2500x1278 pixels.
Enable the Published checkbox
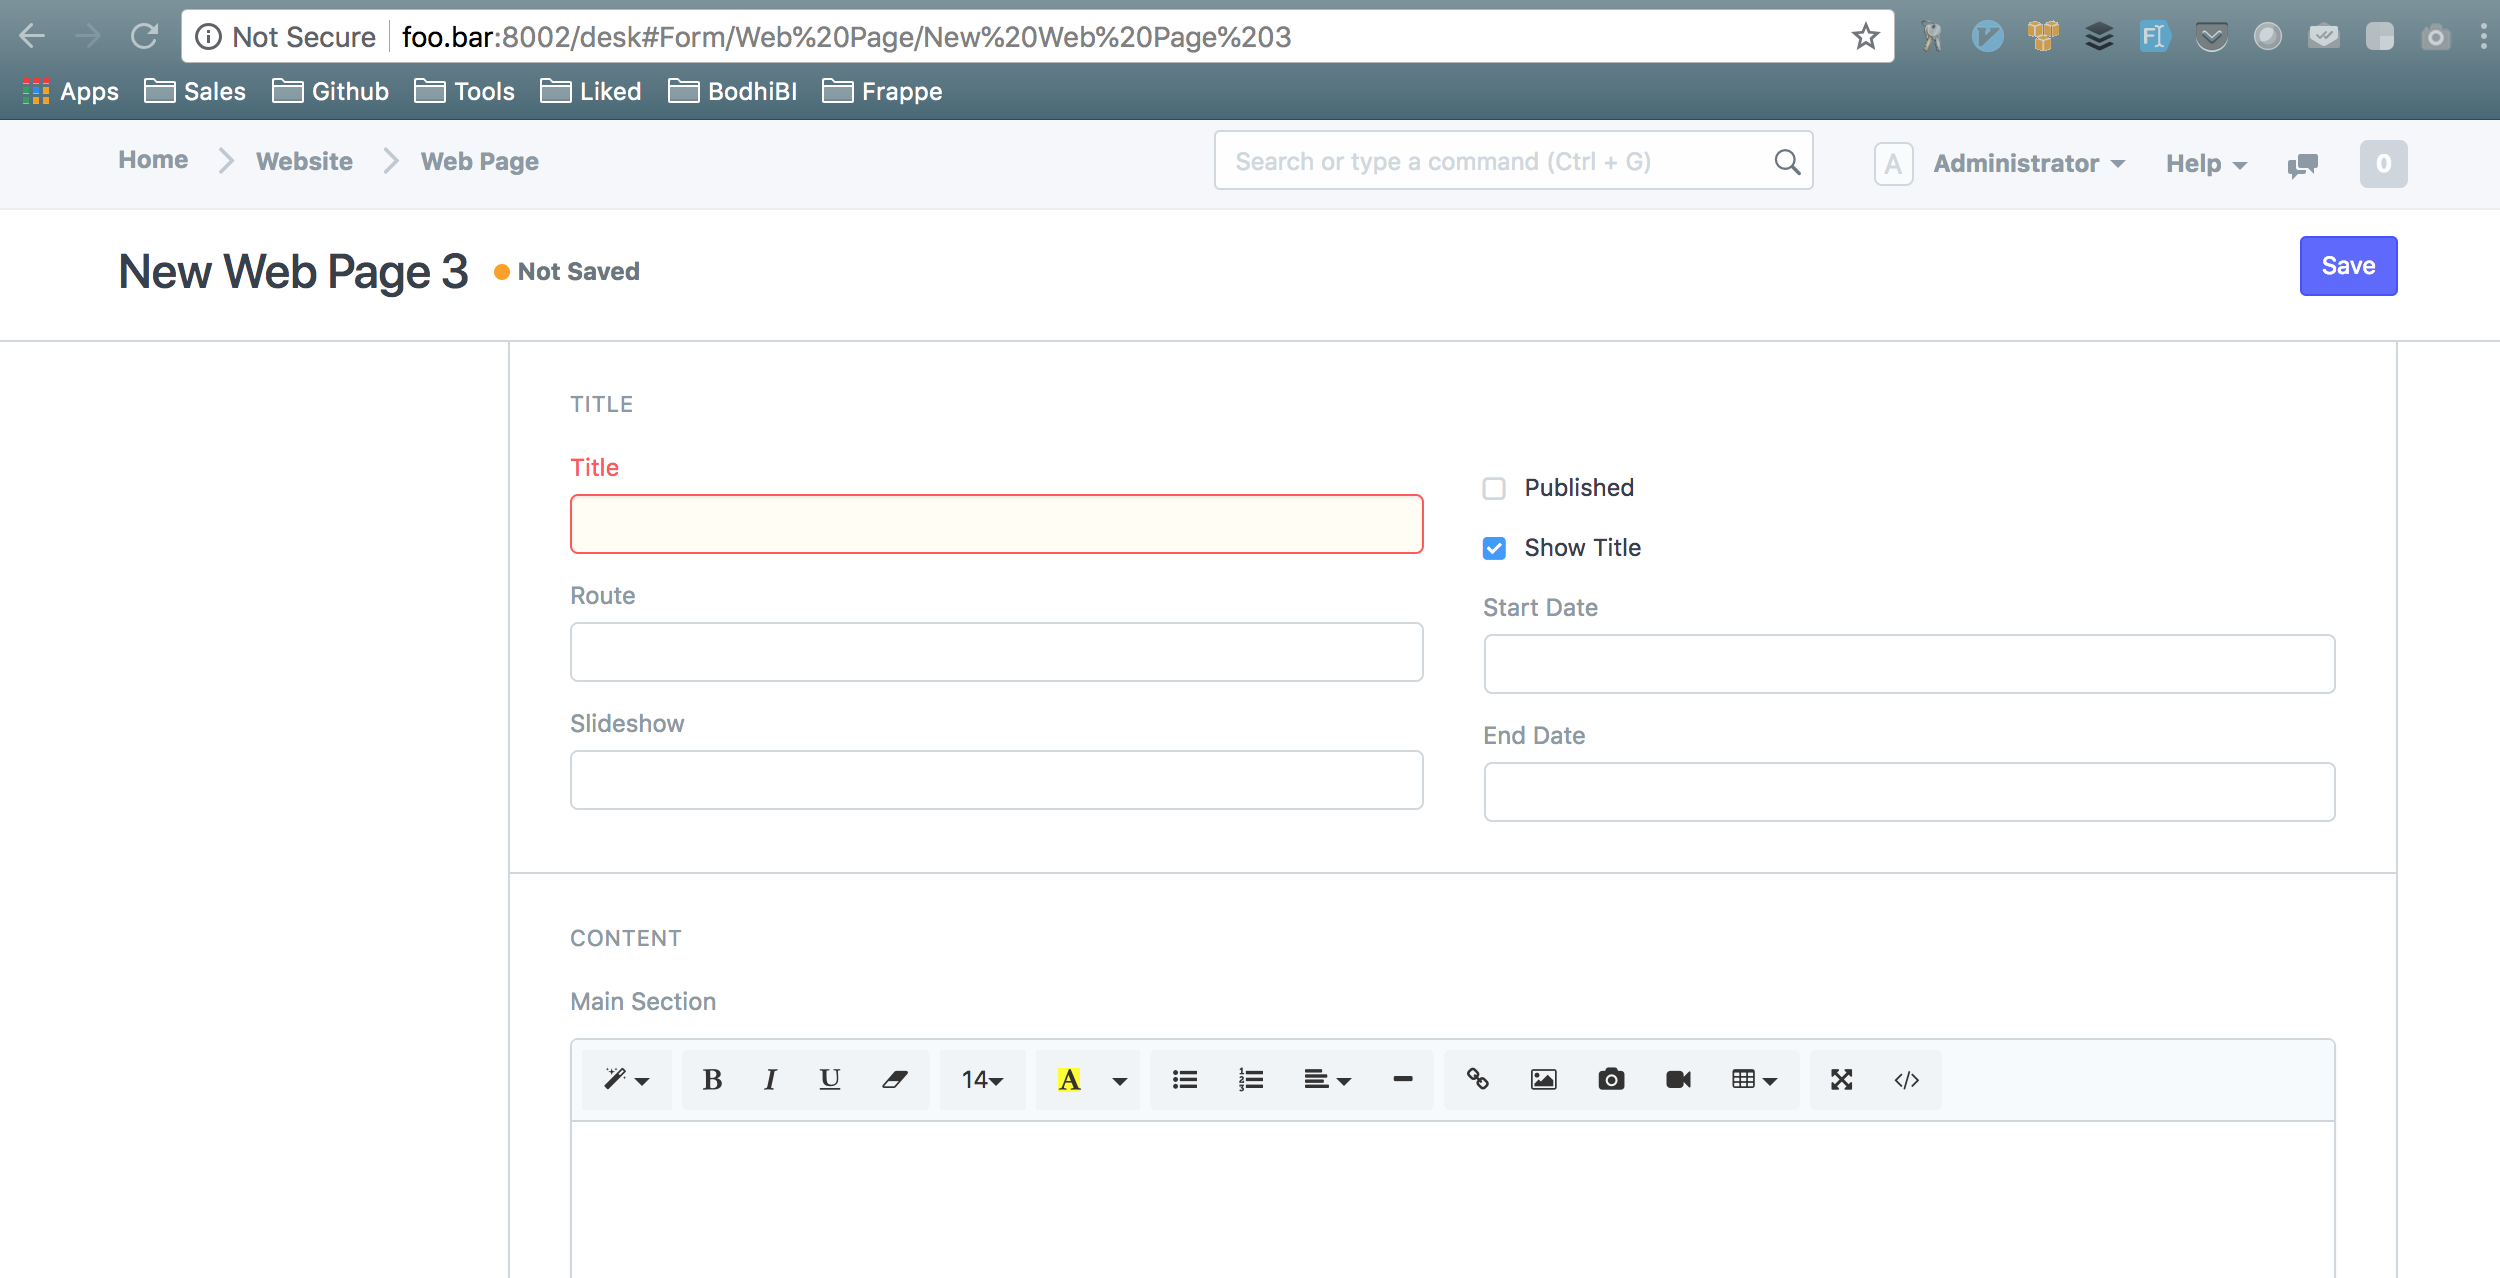tap(1494, 489)
